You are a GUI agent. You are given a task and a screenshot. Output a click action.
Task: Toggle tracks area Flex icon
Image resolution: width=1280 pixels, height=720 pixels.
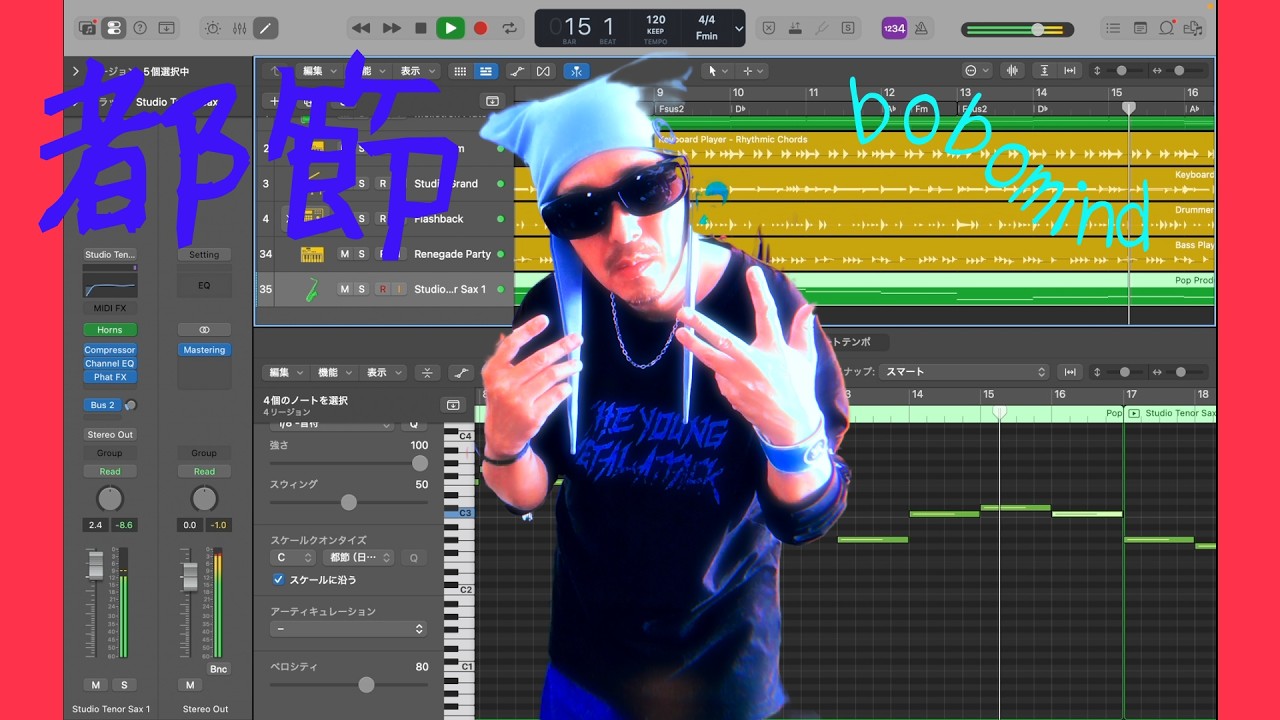(543, 71)
